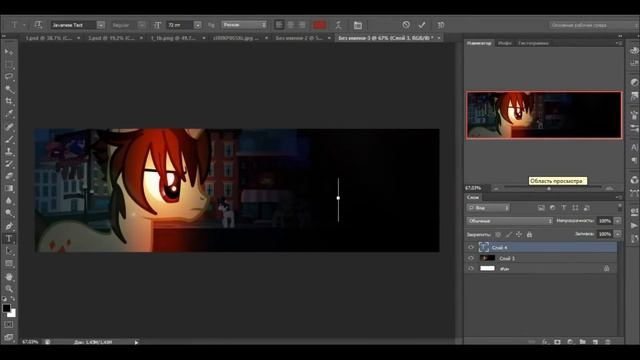Hide the Фон background layer
Screen dimensions: 640x360
point(471,269)
